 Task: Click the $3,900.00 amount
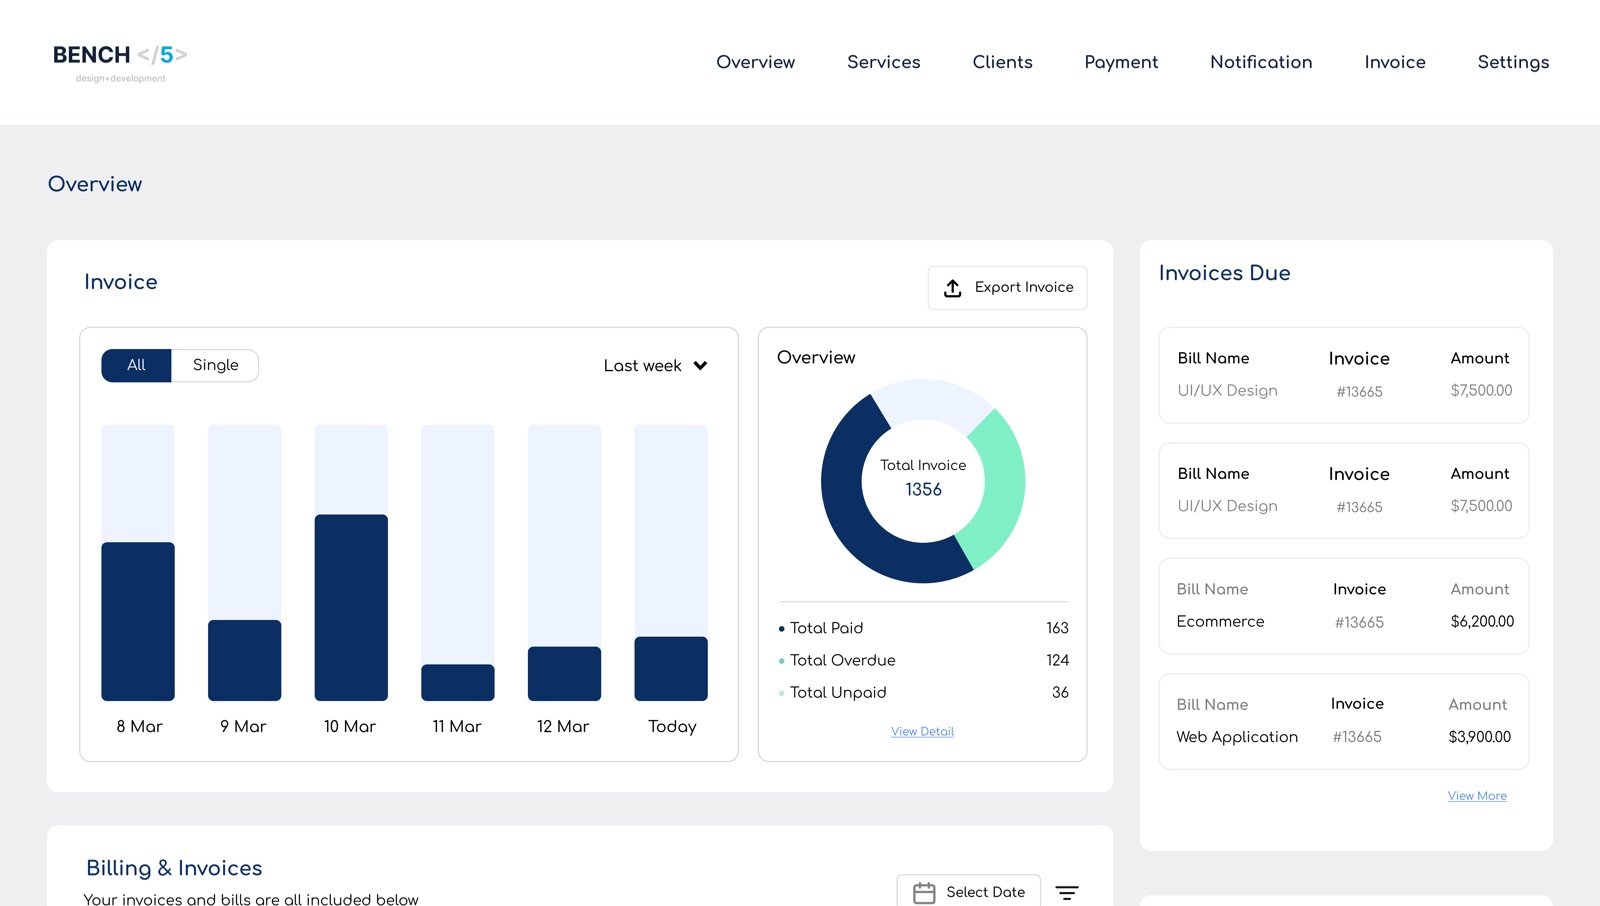click(x=1479, y=737)
